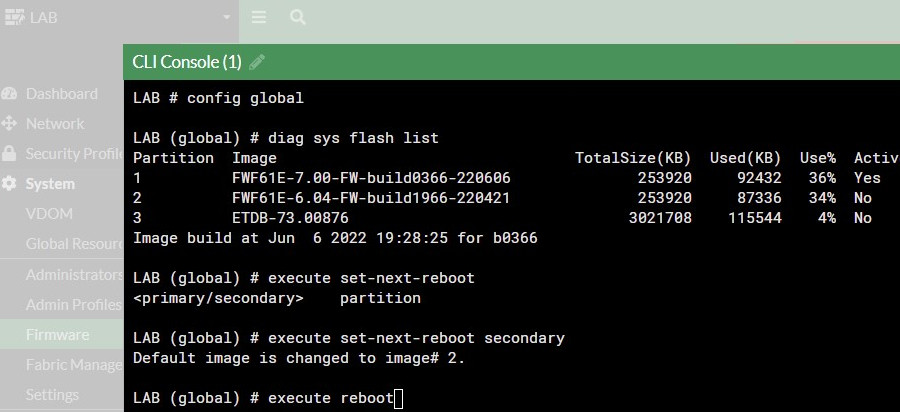
Task: Click the FortiGate logo icon beside LAB
Action: 14,17
